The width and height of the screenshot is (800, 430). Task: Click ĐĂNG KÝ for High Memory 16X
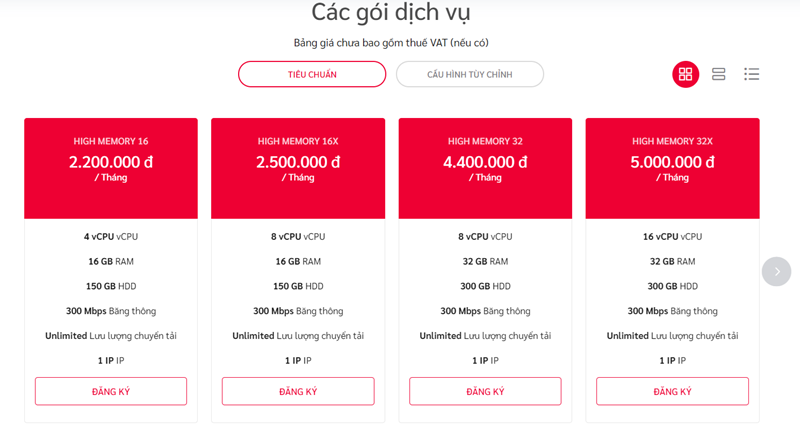(x=298, y=391)
